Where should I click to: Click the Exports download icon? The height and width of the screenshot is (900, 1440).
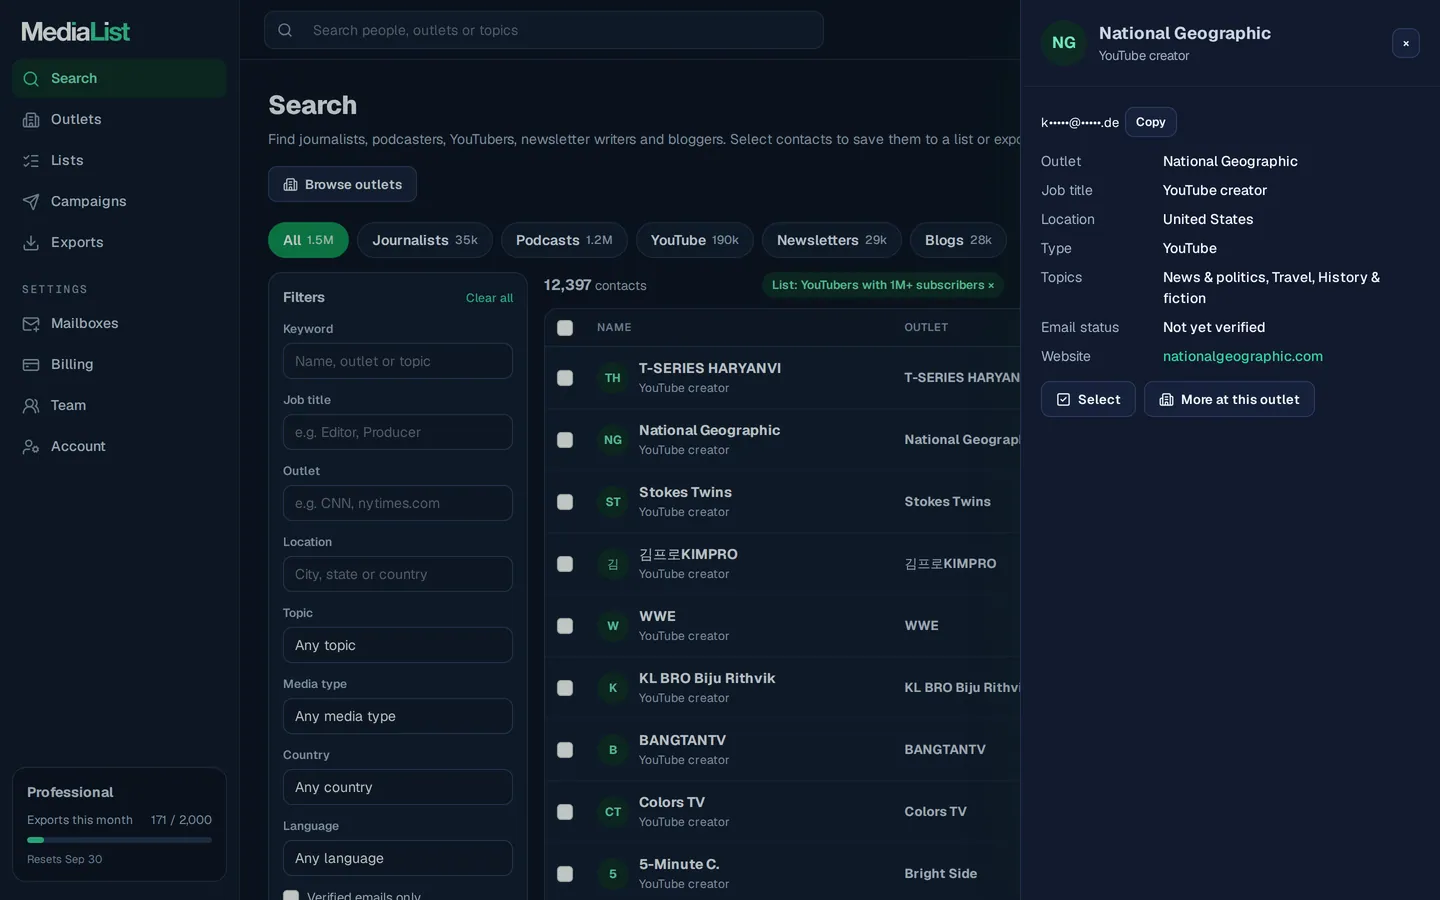pyautogui.click(x=31, y=243)
